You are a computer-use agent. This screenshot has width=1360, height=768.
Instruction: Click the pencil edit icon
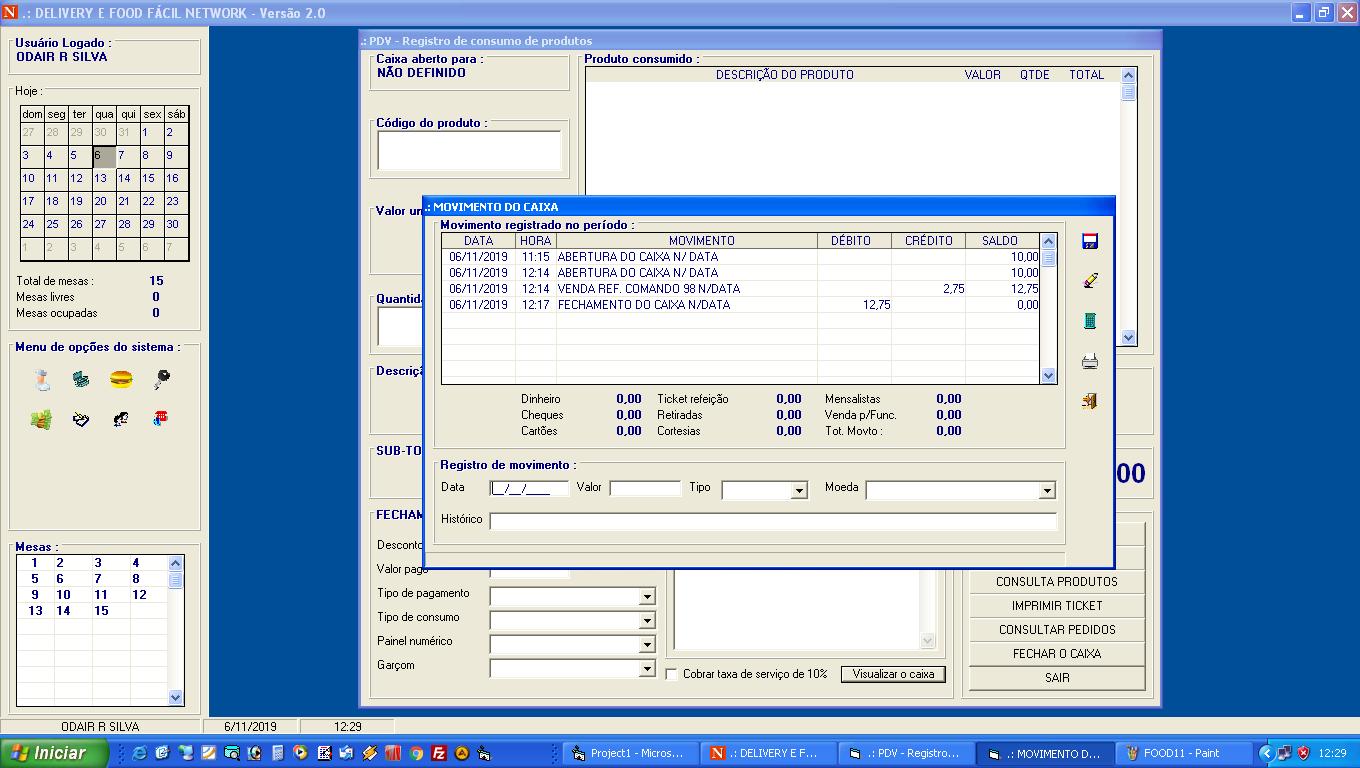[x=1090, y=281]
